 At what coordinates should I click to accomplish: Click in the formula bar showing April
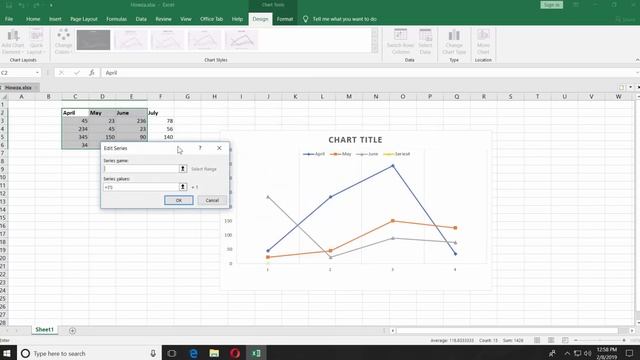[x=367, y=73]
